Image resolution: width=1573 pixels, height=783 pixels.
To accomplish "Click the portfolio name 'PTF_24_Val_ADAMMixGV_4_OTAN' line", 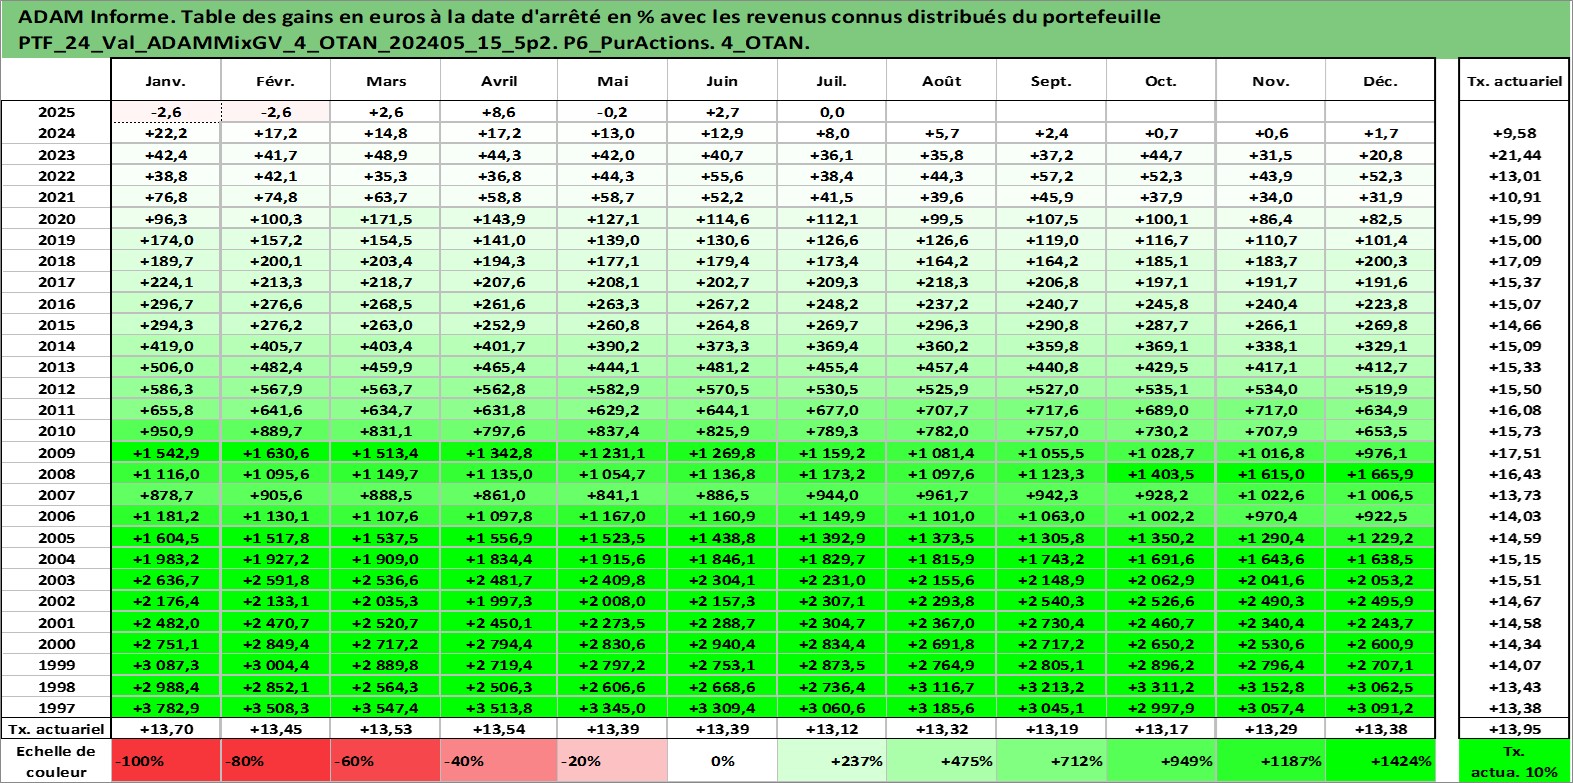I will click(414, 43).
